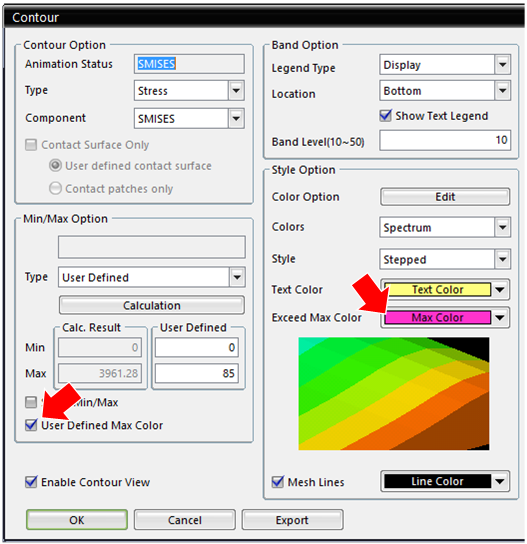Open the Legend Type Display dropdown
Viewport: 527px width, 544px height.
(x=502, y=65)
